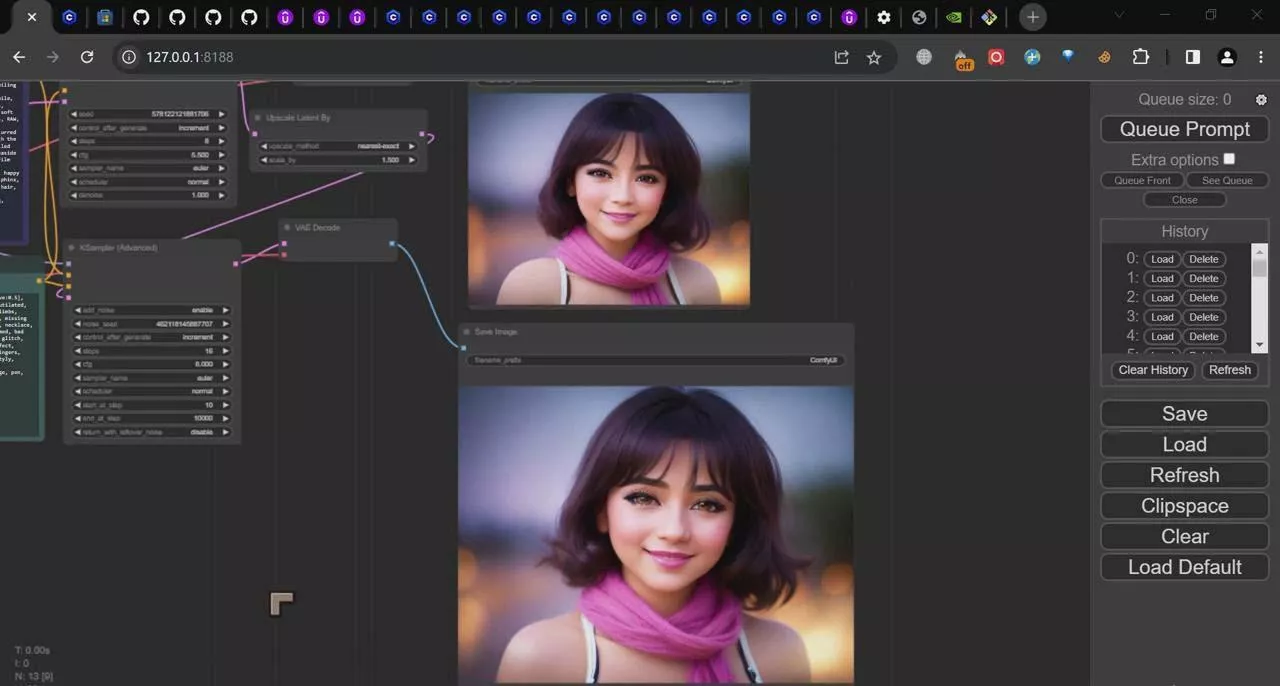Enable the Extra options checkbox
Viewport: 1280px width, 686px height.
pos(1229,158)
